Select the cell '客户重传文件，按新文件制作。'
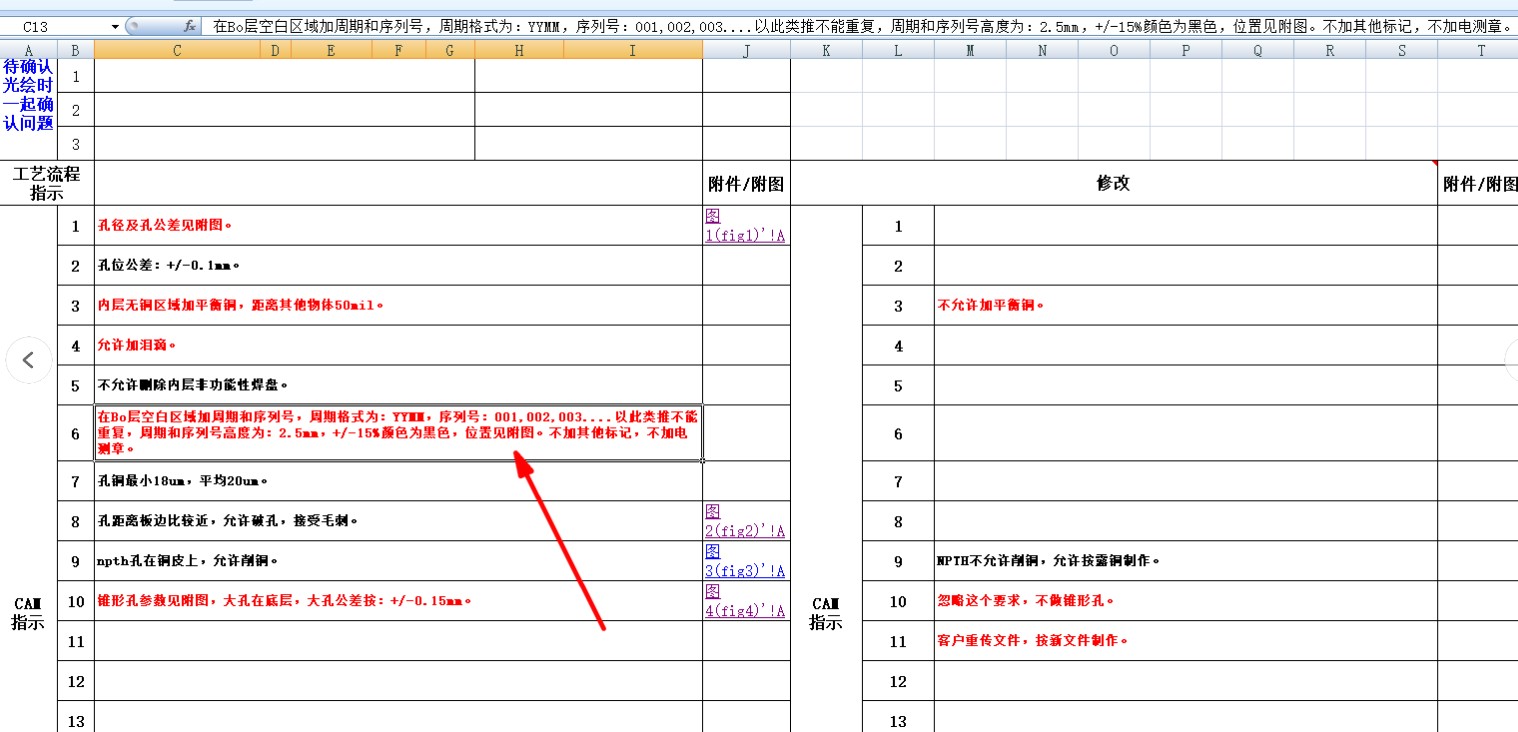 point(1186,640)
